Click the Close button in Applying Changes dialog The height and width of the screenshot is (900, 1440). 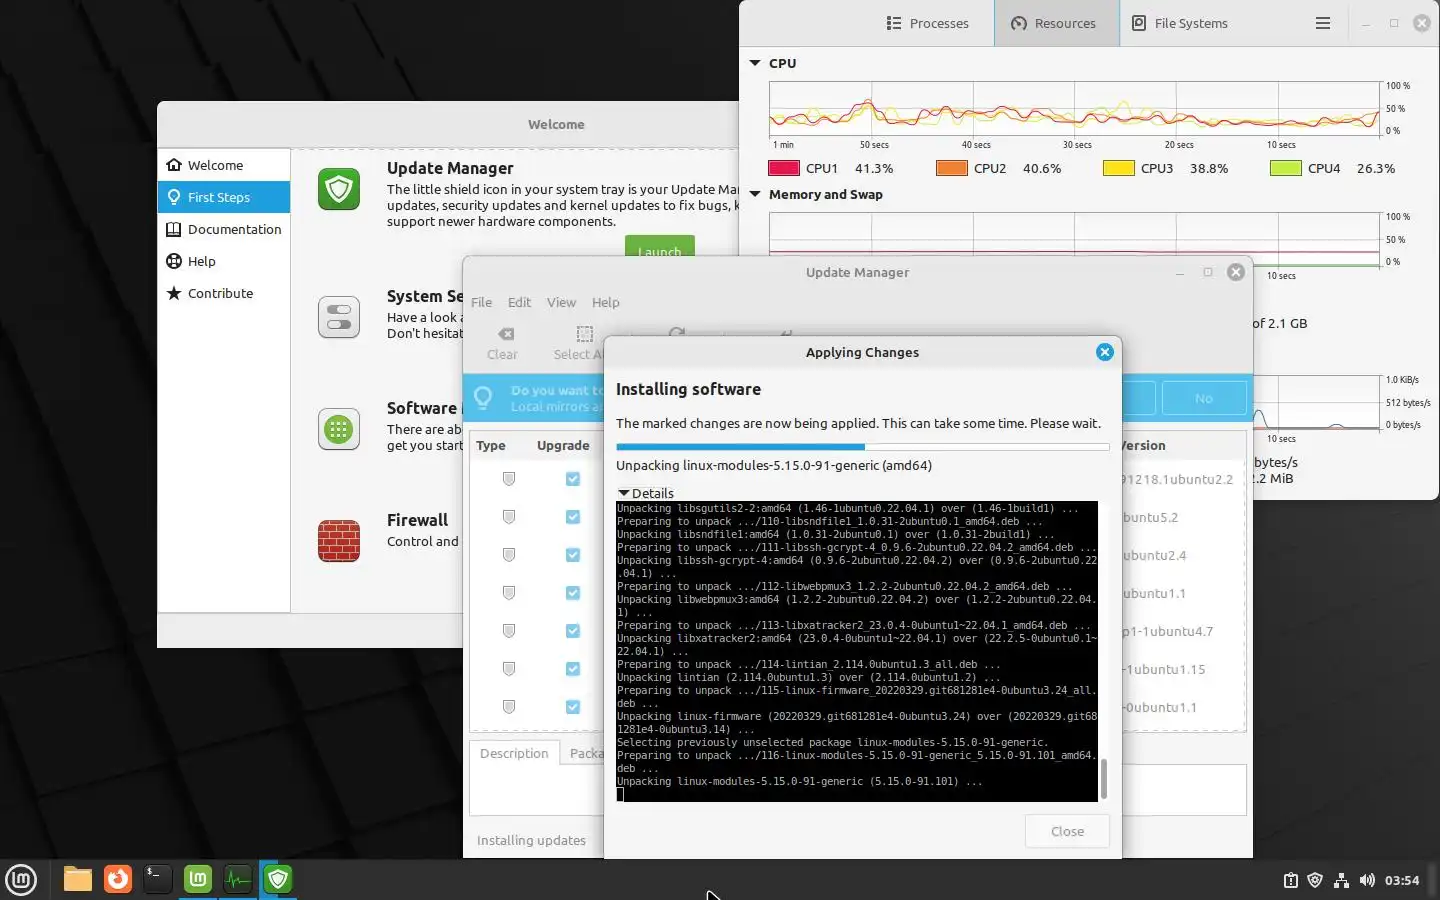1067,831
